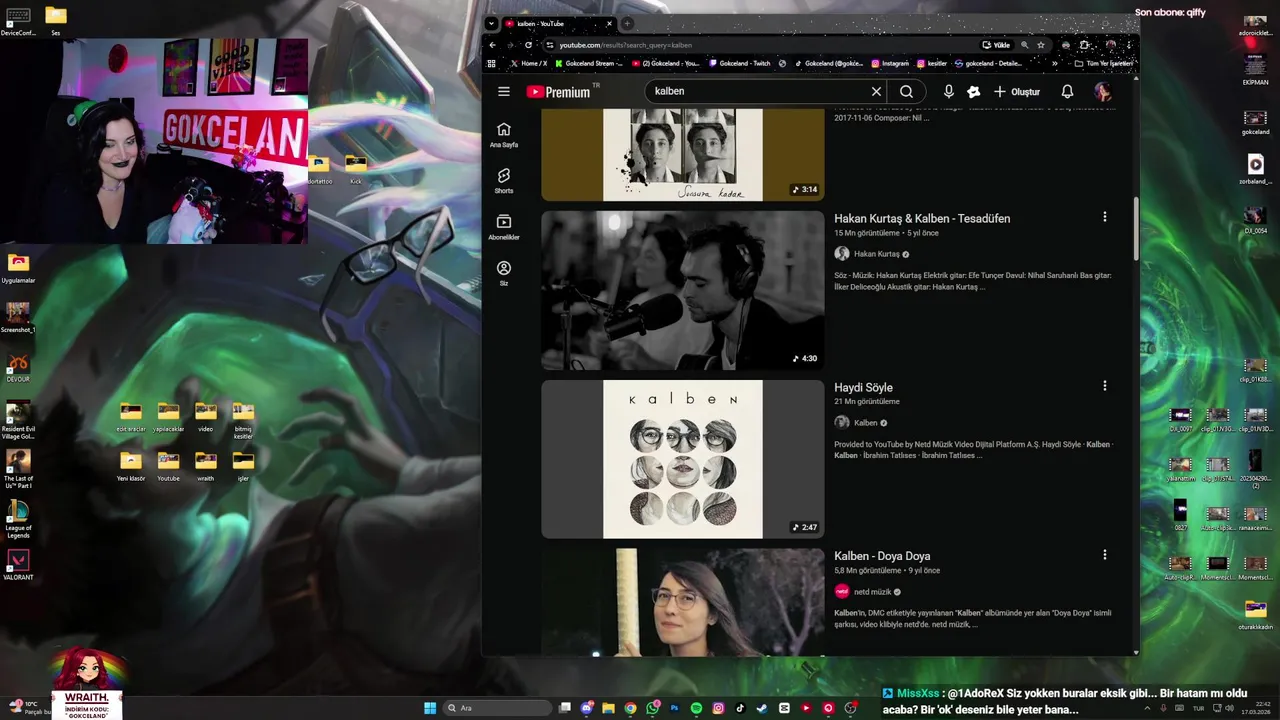
Task: Open more options for Tesadüfen video
Action: tap(1105, 217)
